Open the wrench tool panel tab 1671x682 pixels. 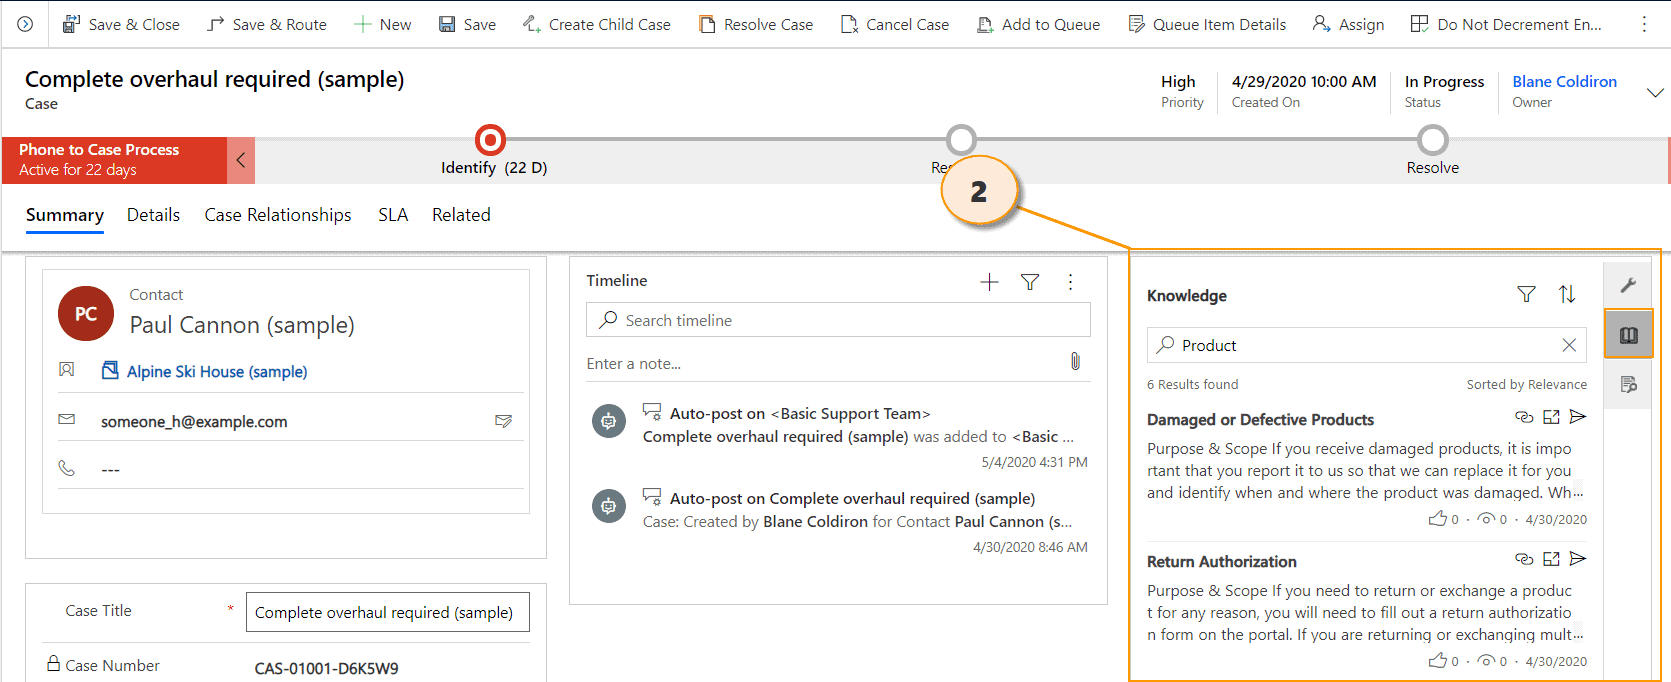(1628, 286)
